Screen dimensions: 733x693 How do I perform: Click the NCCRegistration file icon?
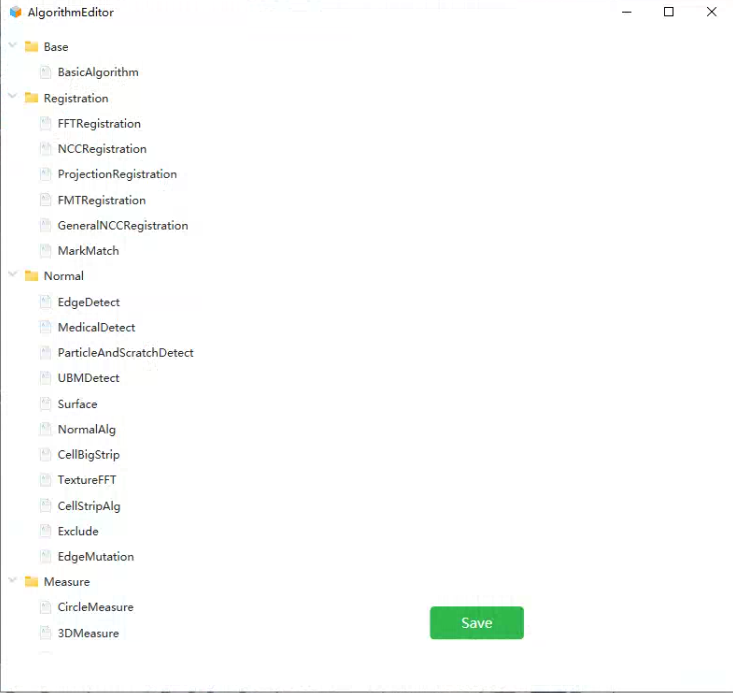tap(45, 149)
